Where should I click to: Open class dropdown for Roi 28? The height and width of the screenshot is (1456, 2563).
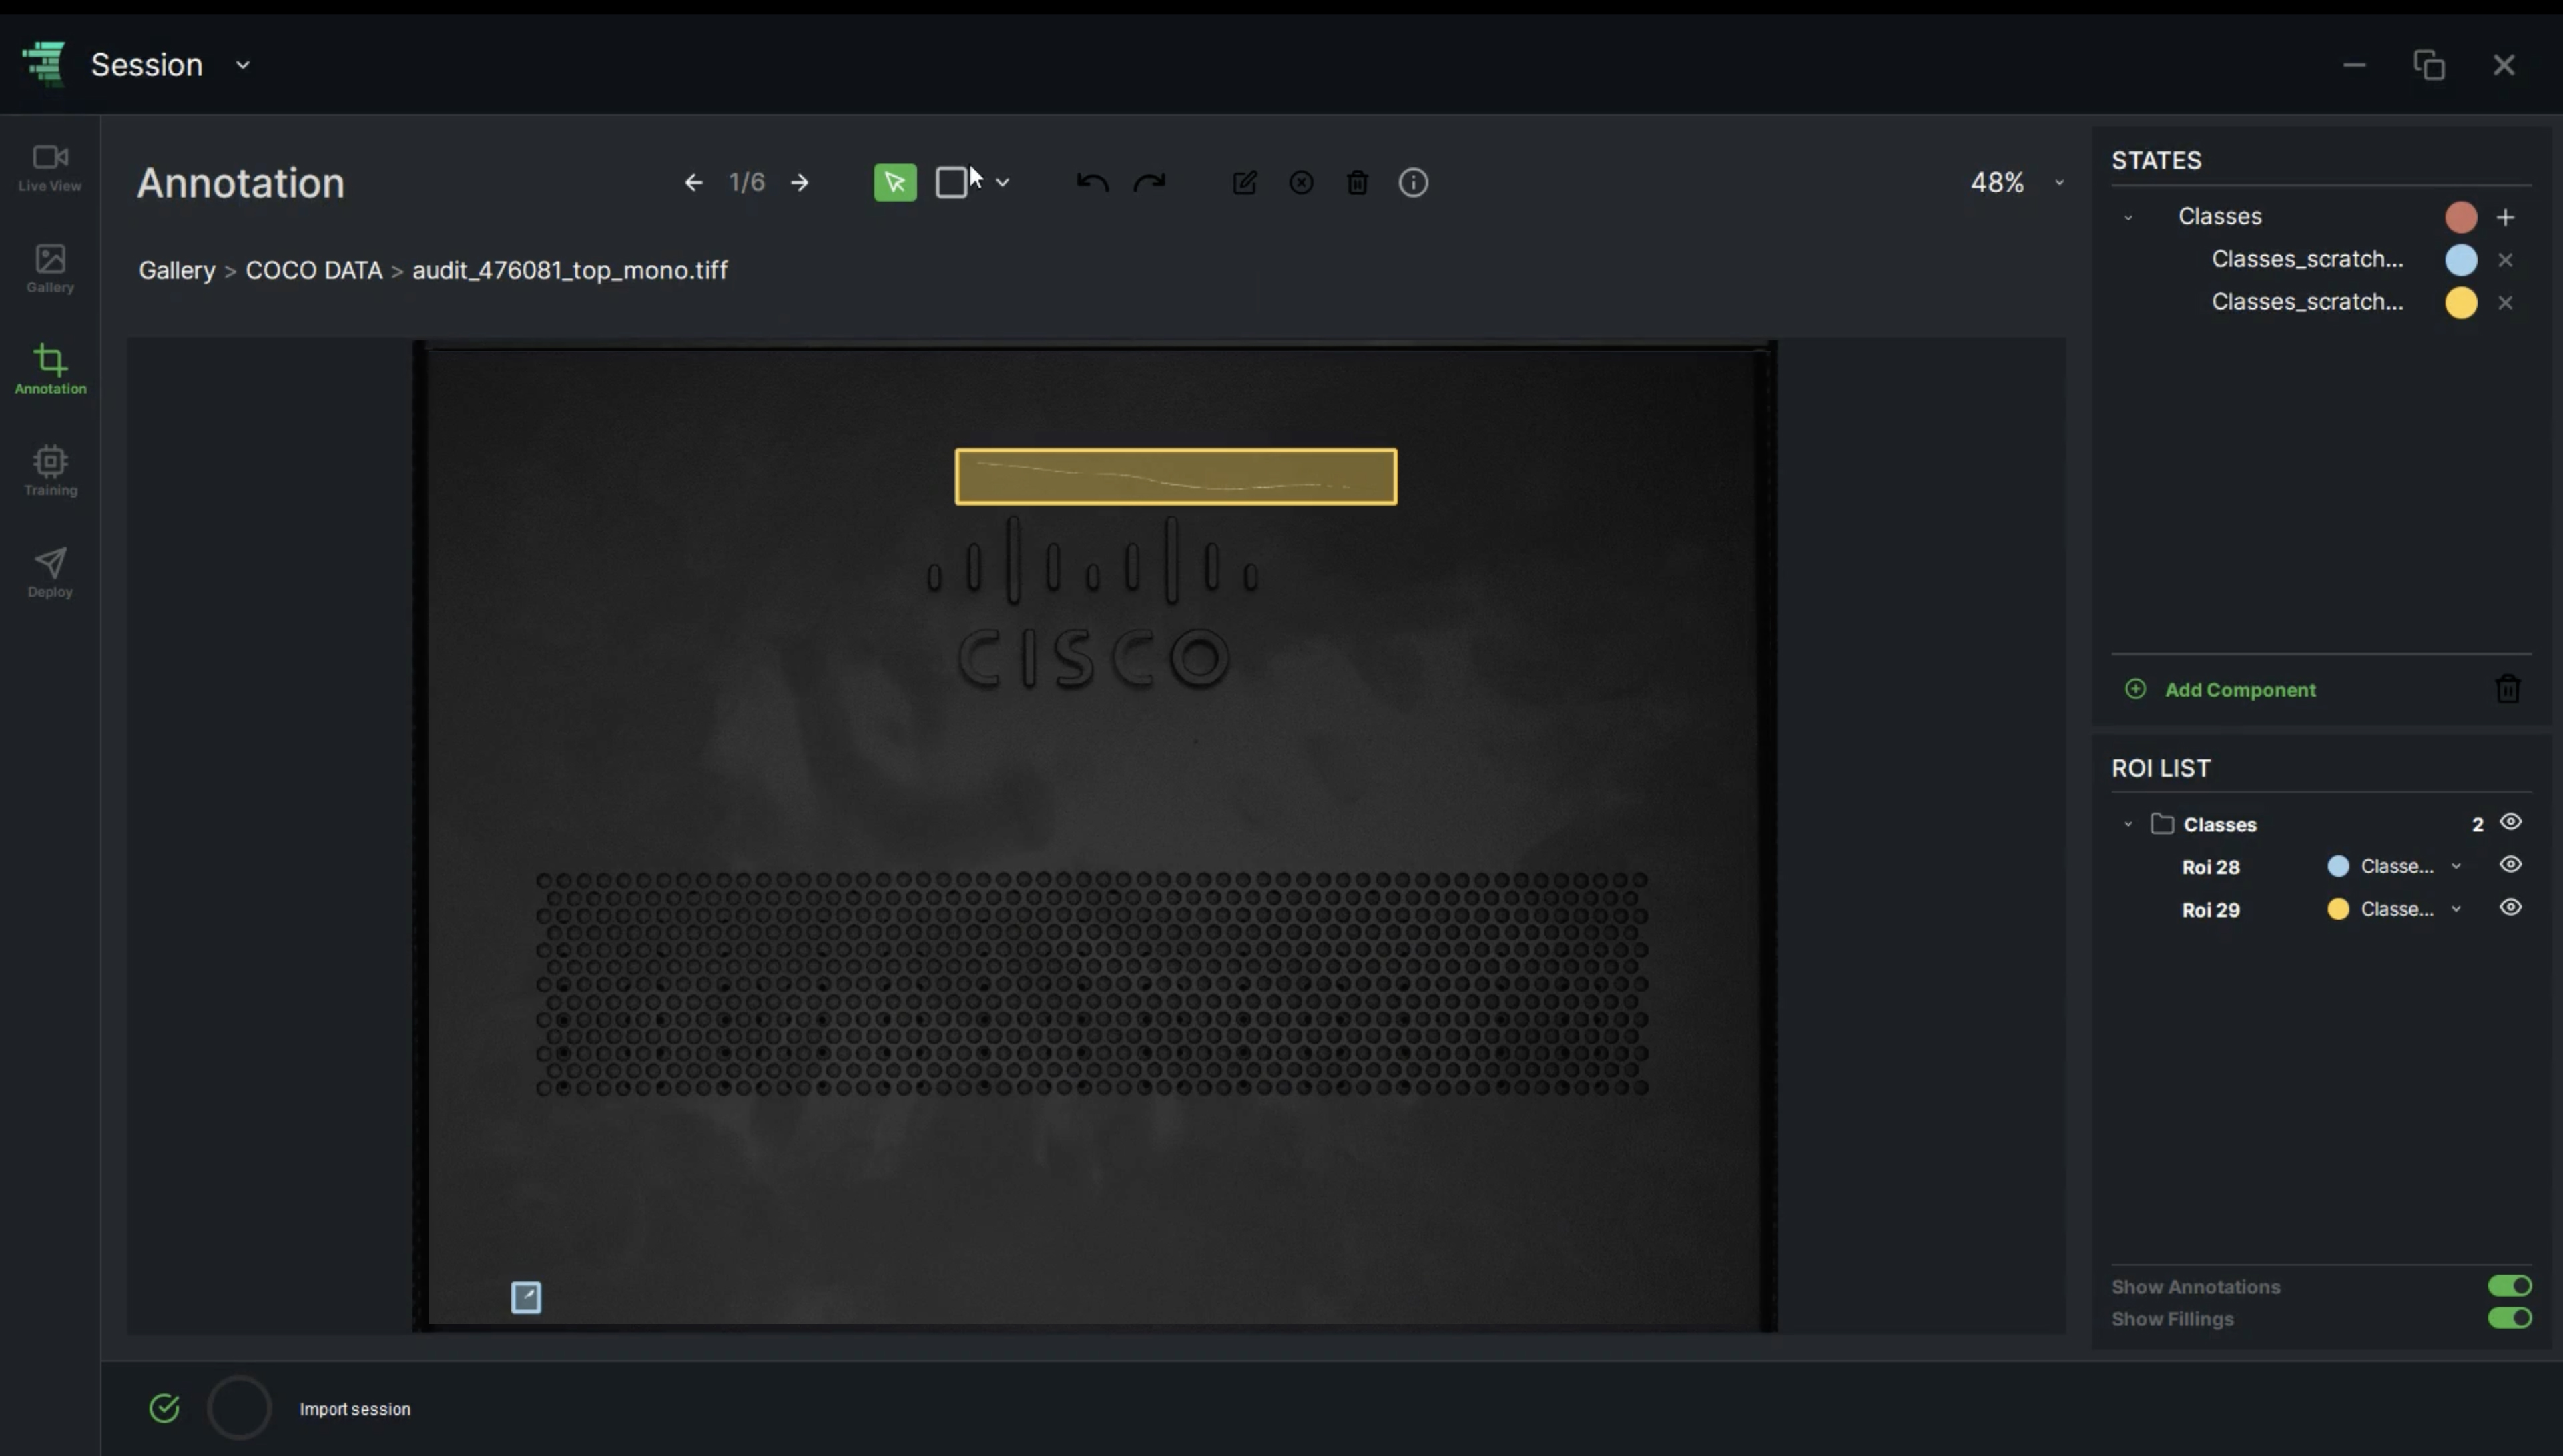[2455, 867]
